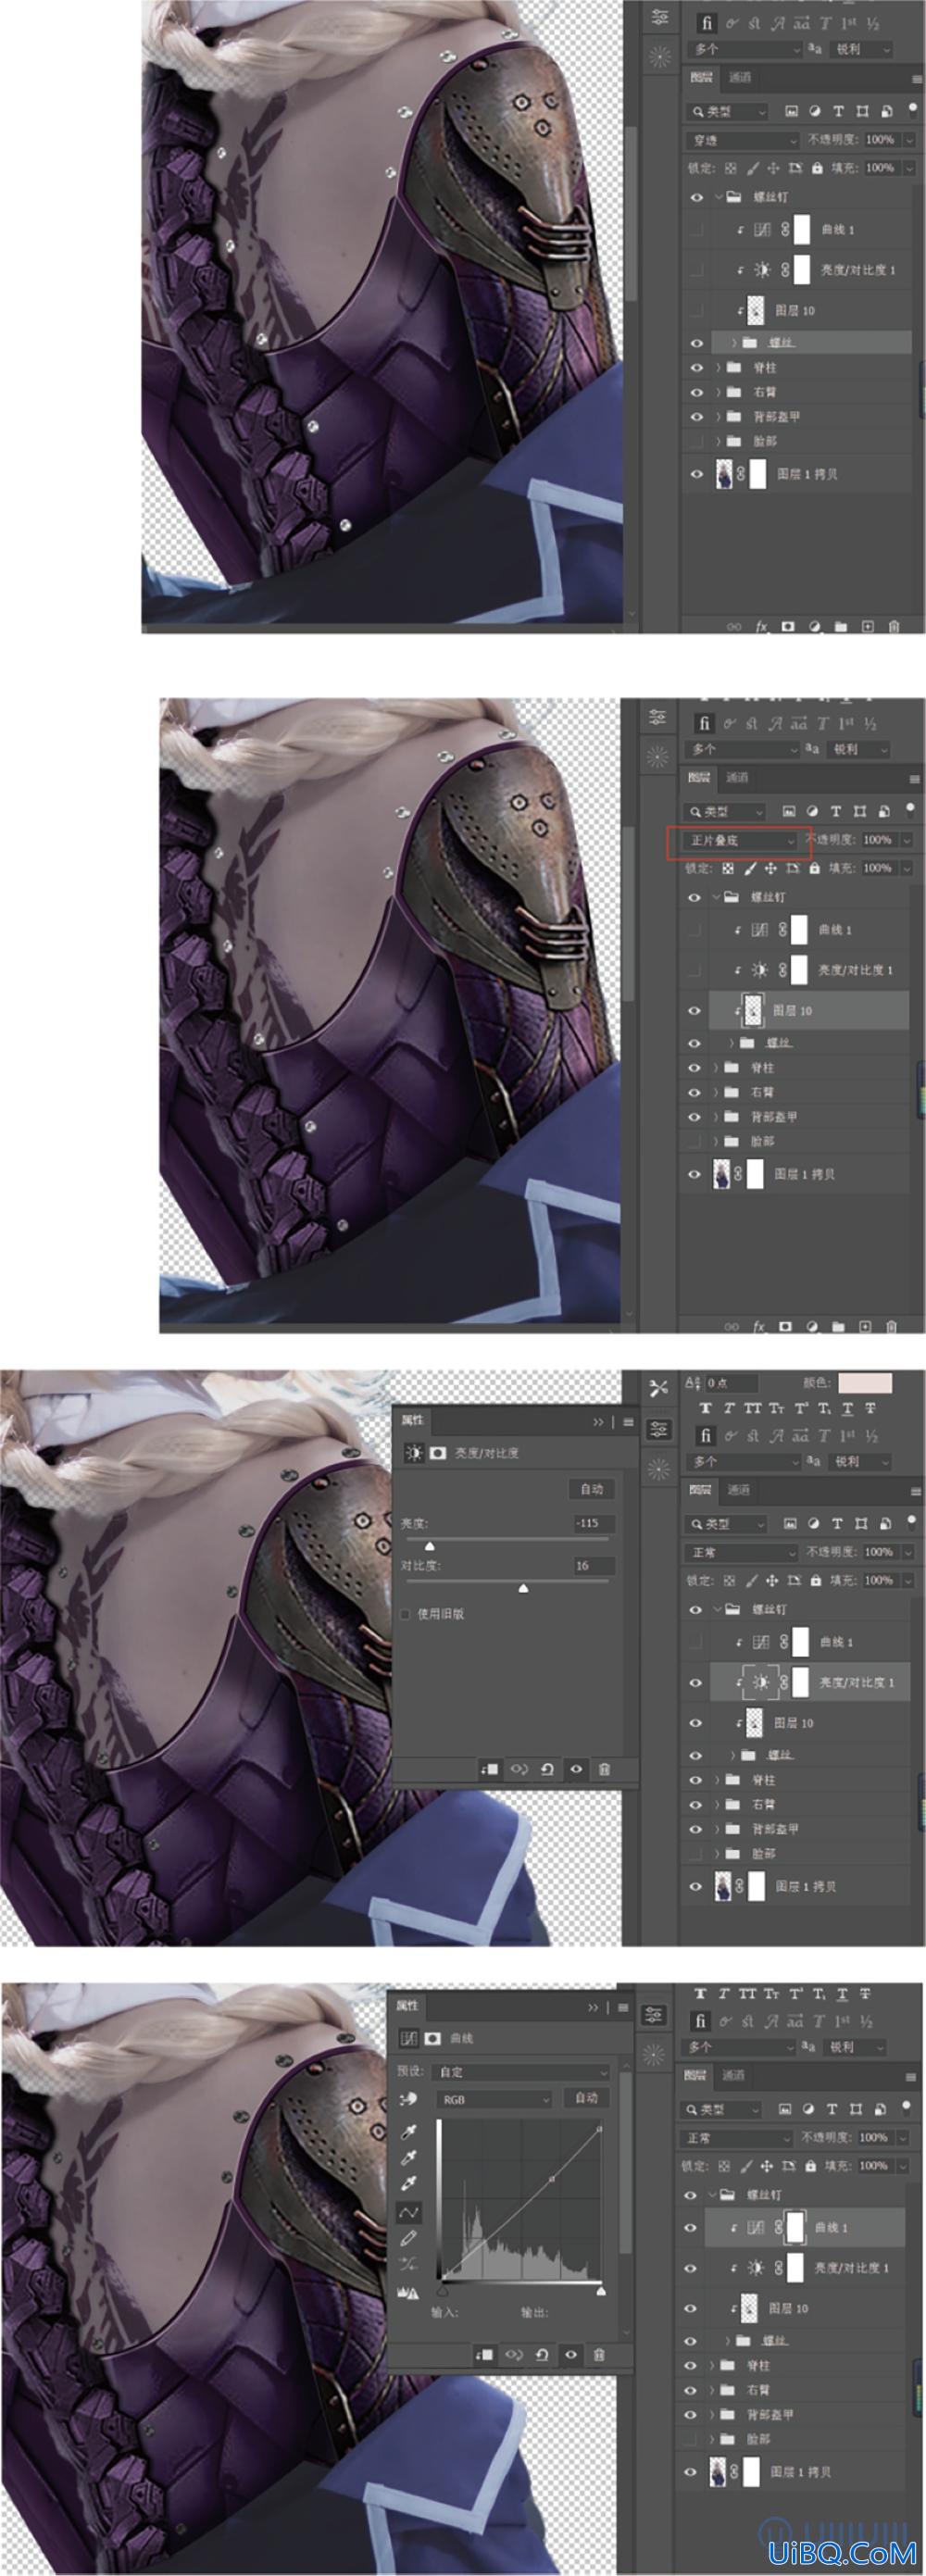
Task: Hide the selected 曲线 1 layer in bottom screenshot
Action: click(x=691, y=2227)
